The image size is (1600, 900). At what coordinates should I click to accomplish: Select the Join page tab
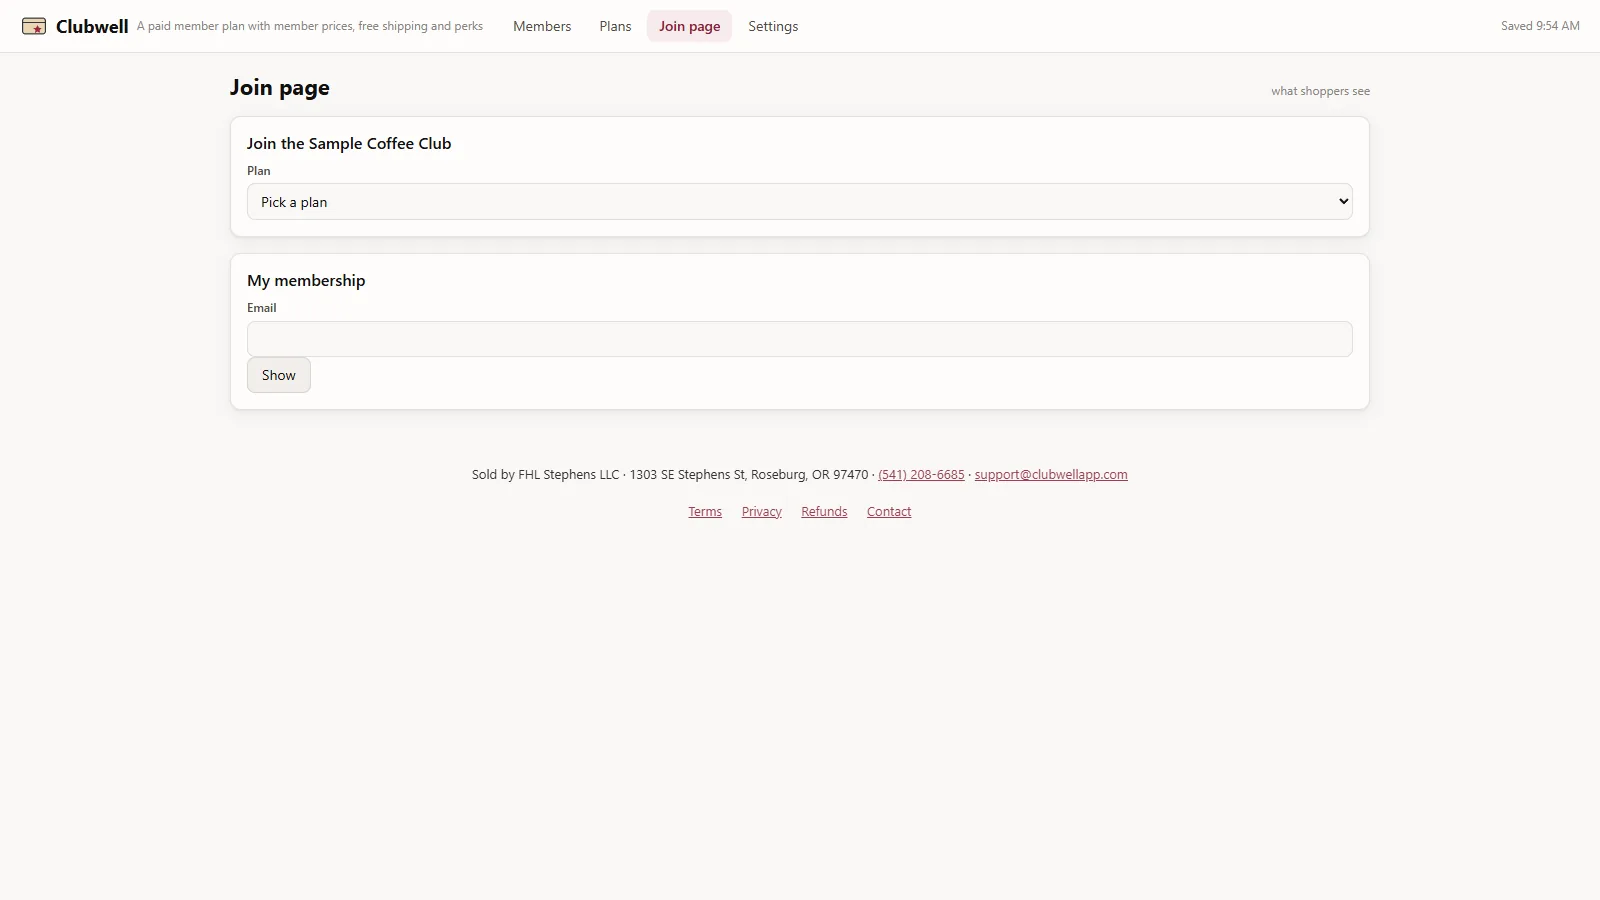(x=689, y=26)
